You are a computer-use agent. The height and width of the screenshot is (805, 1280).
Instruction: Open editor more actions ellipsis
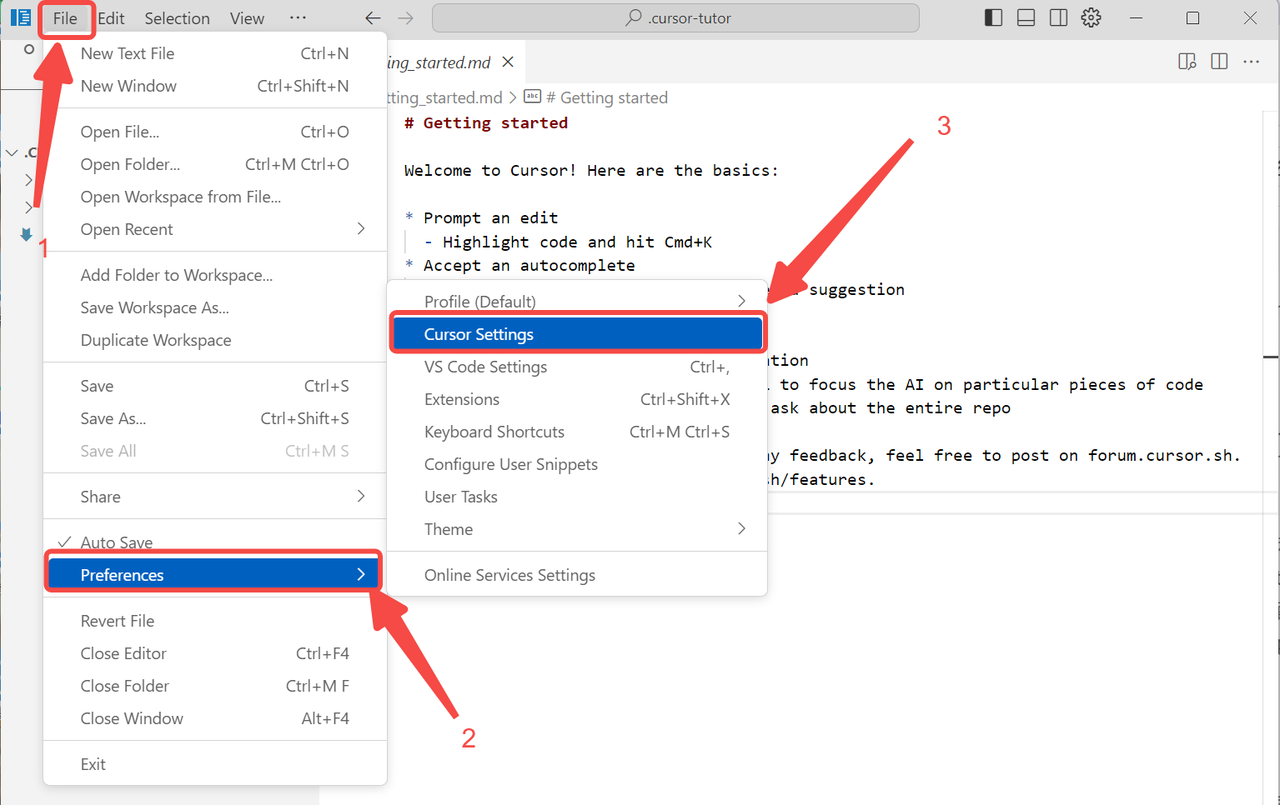1251,62
